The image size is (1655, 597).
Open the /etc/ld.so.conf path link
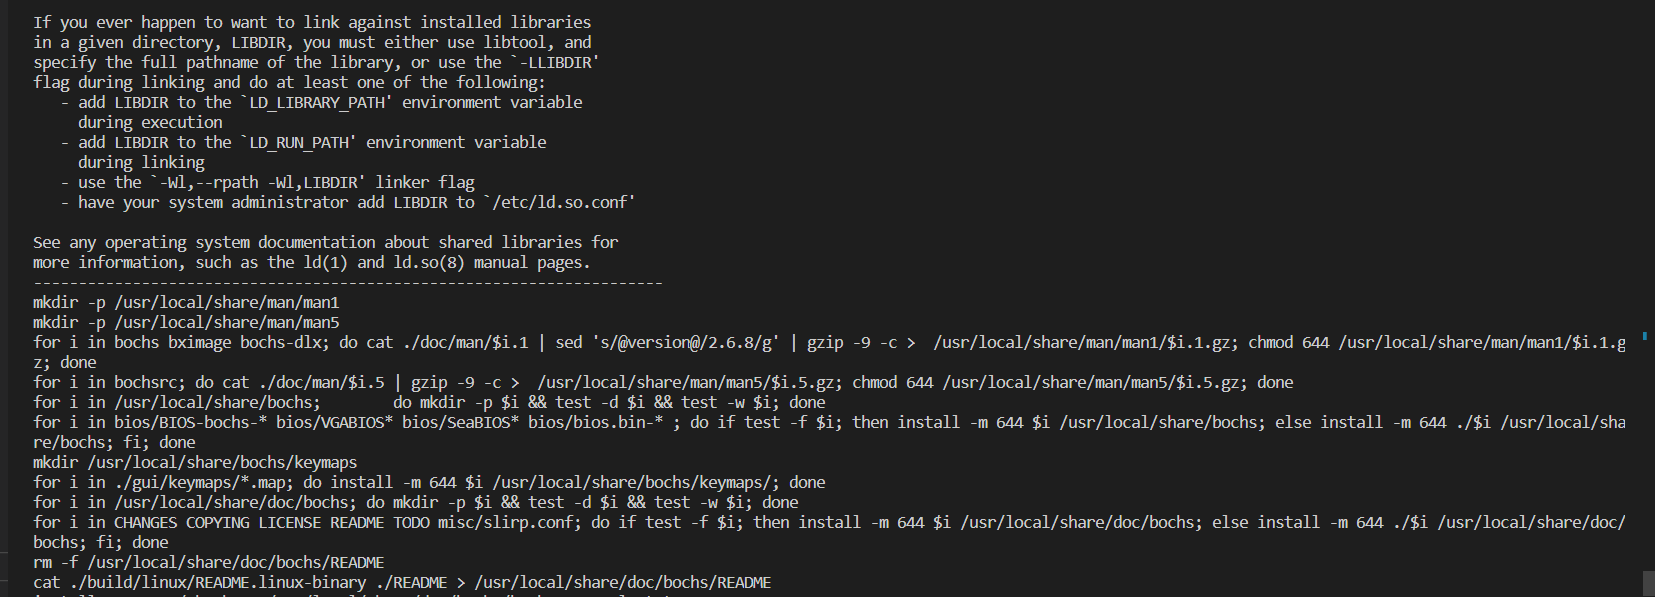click(x=559, y=202)
